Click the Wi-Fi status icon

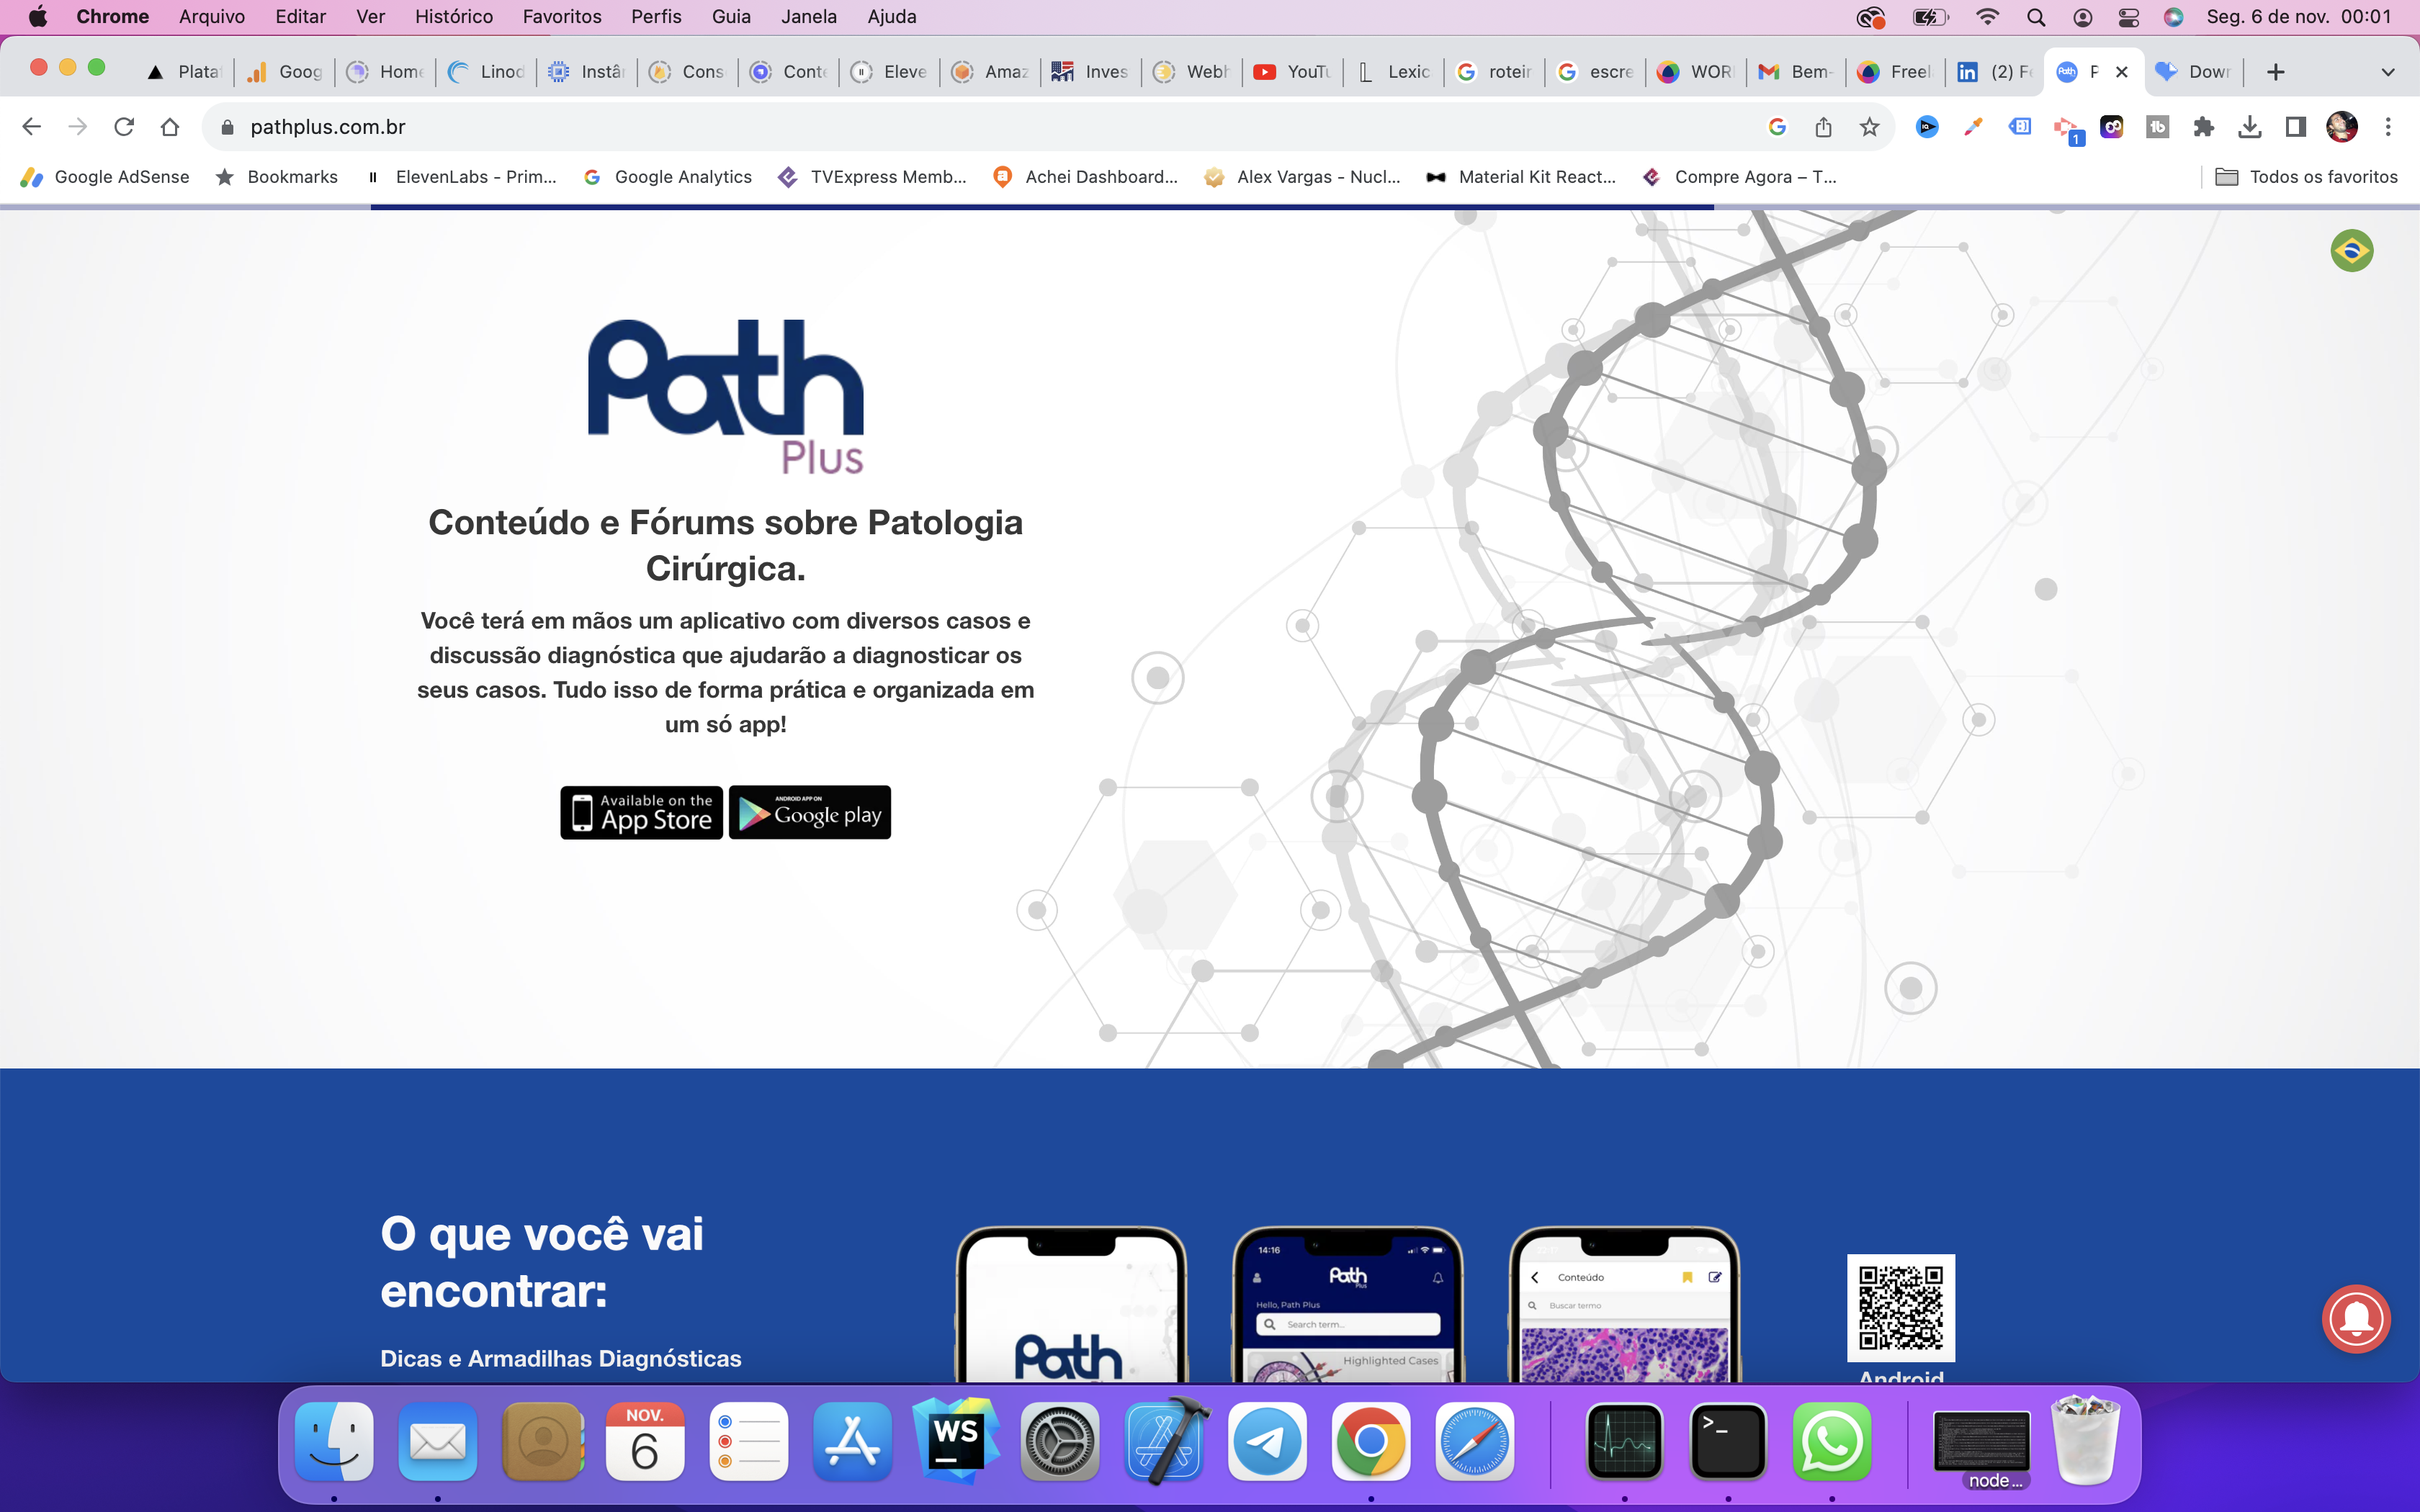point(1987,16)
